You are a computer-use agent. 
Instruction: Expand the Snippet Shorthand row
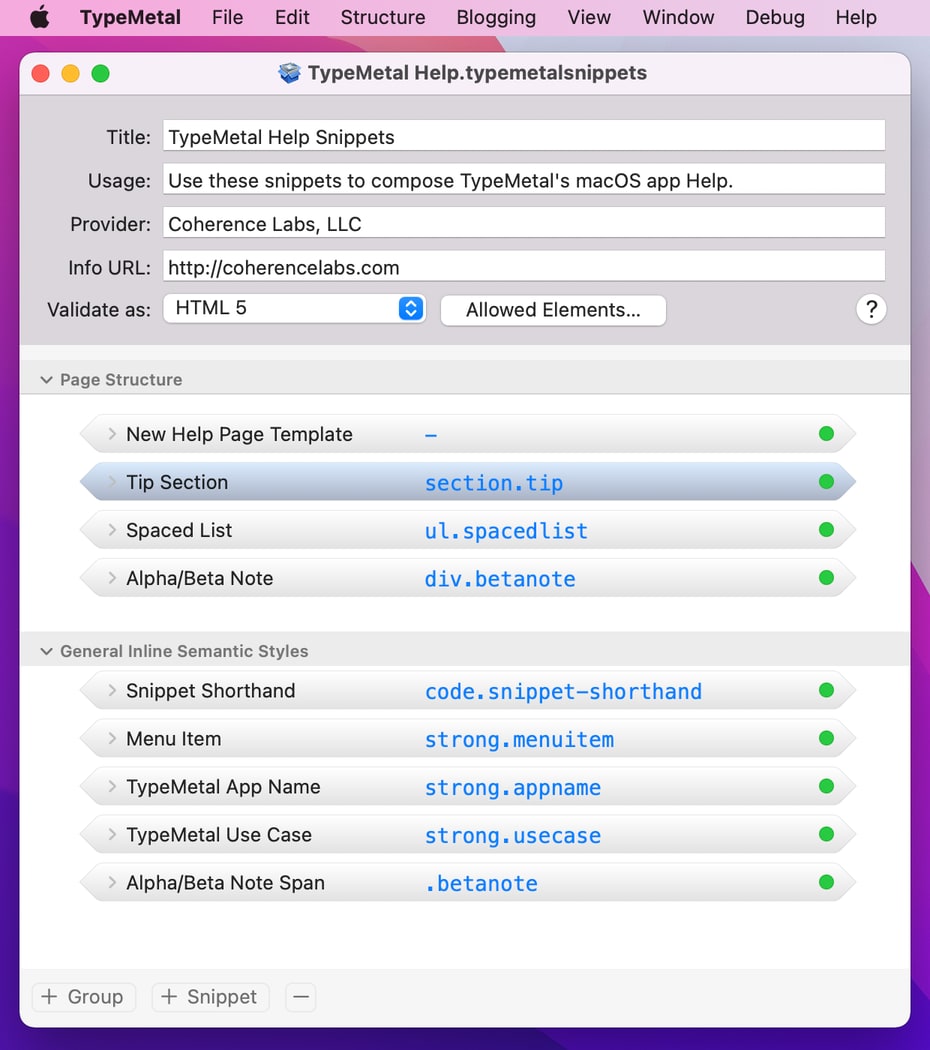pos(112,690)
